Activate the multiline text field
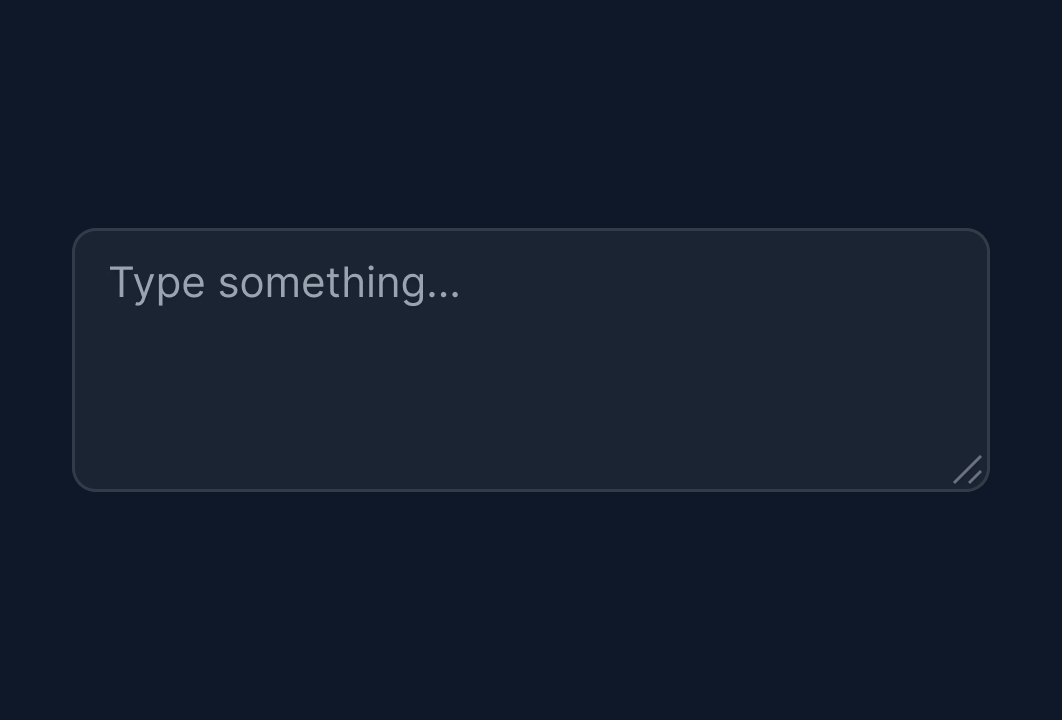This screenshot has width=1062, height=720. pyautogui.click(x=530, y=360)
